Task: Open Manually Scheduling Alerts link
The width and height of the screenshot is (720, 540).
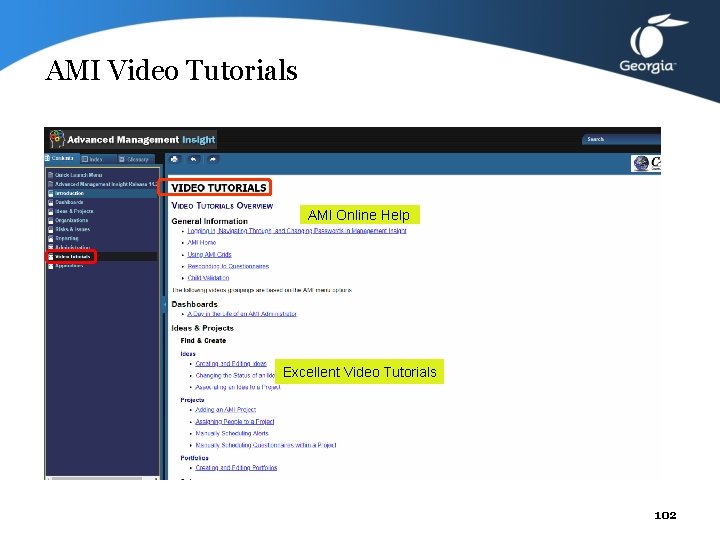Action: pyautogui.click(x=232, y=433)
